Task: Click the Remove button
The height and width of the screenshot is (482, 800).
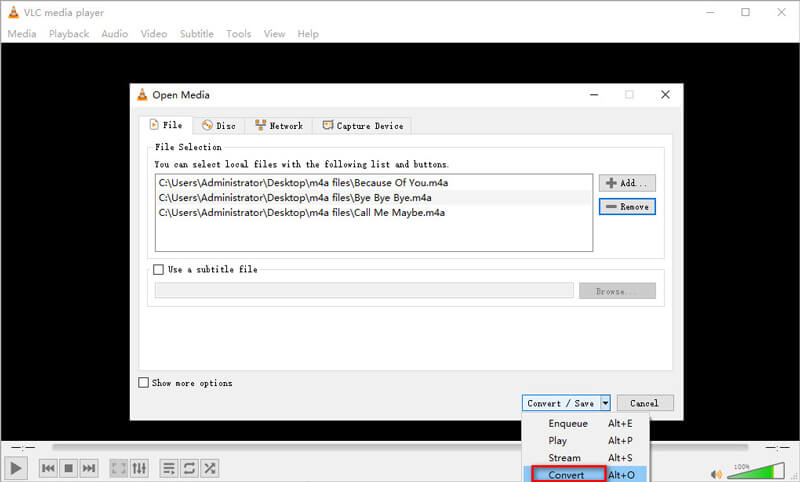Action: coord(627,207)
